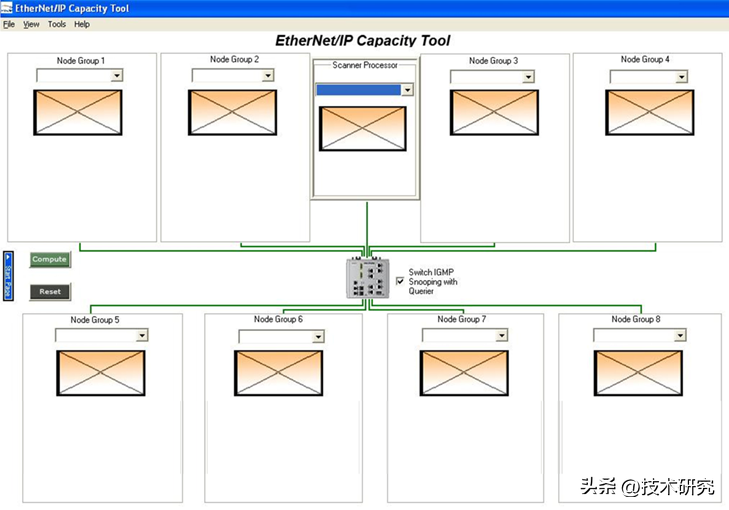Select the Node Group 3 device image
This screenshot has height=510, width=729.
493,112
